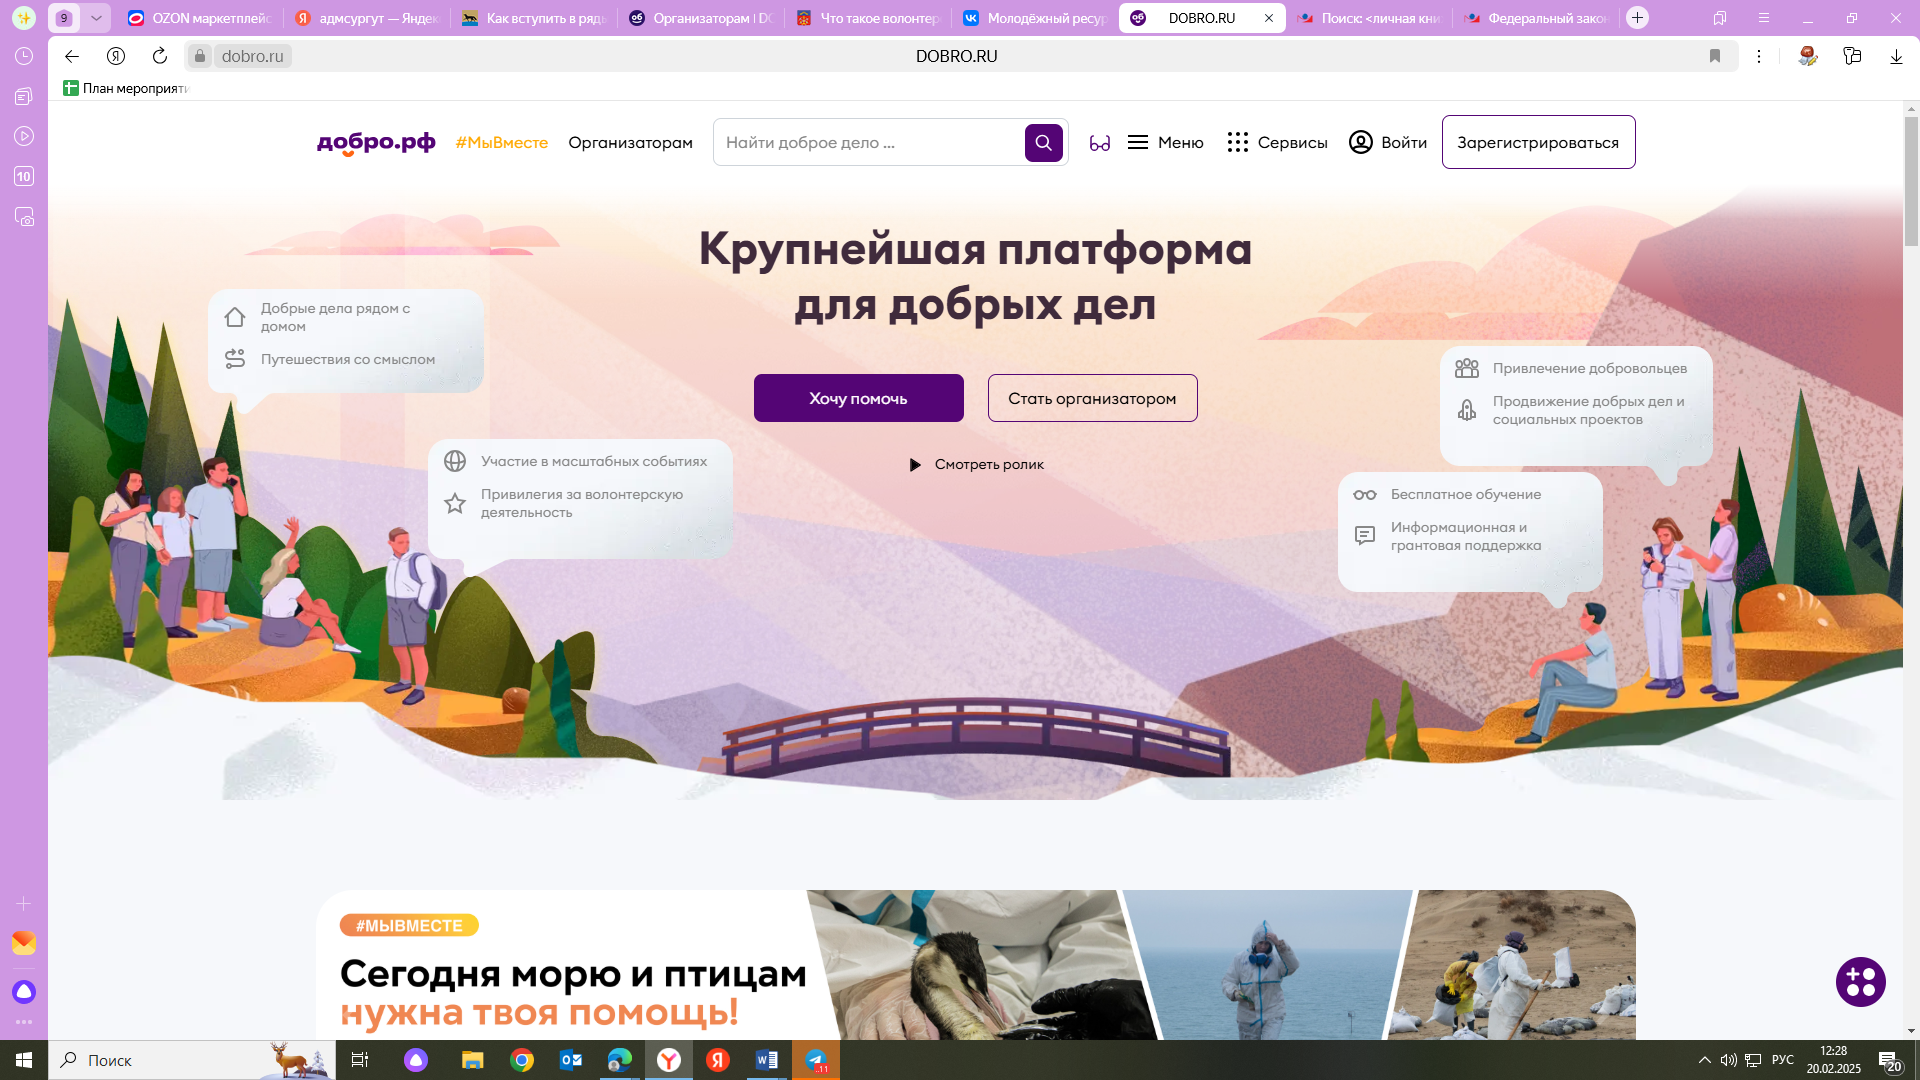The image size is (1920, 1080).
Task: Open the Сервисы grid icon
Action: coord(1238,143)
